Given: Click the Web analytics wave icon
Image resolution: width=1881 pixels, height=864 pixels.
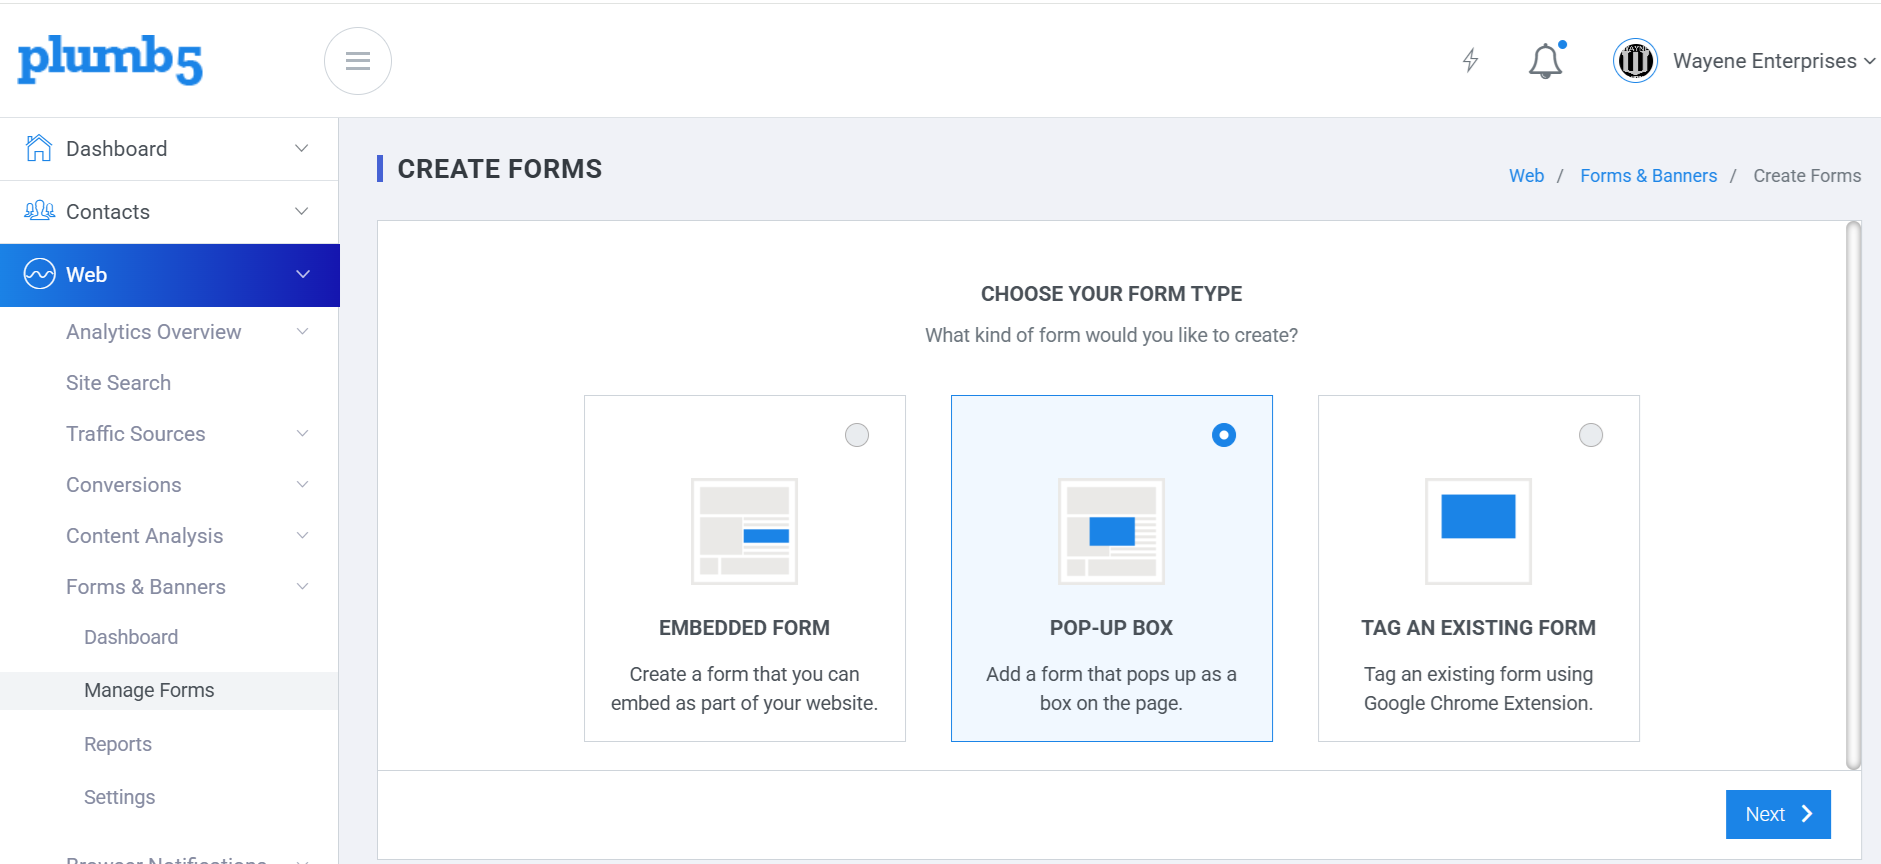Looking at the screenshot, I should click(x=40, y=274).
